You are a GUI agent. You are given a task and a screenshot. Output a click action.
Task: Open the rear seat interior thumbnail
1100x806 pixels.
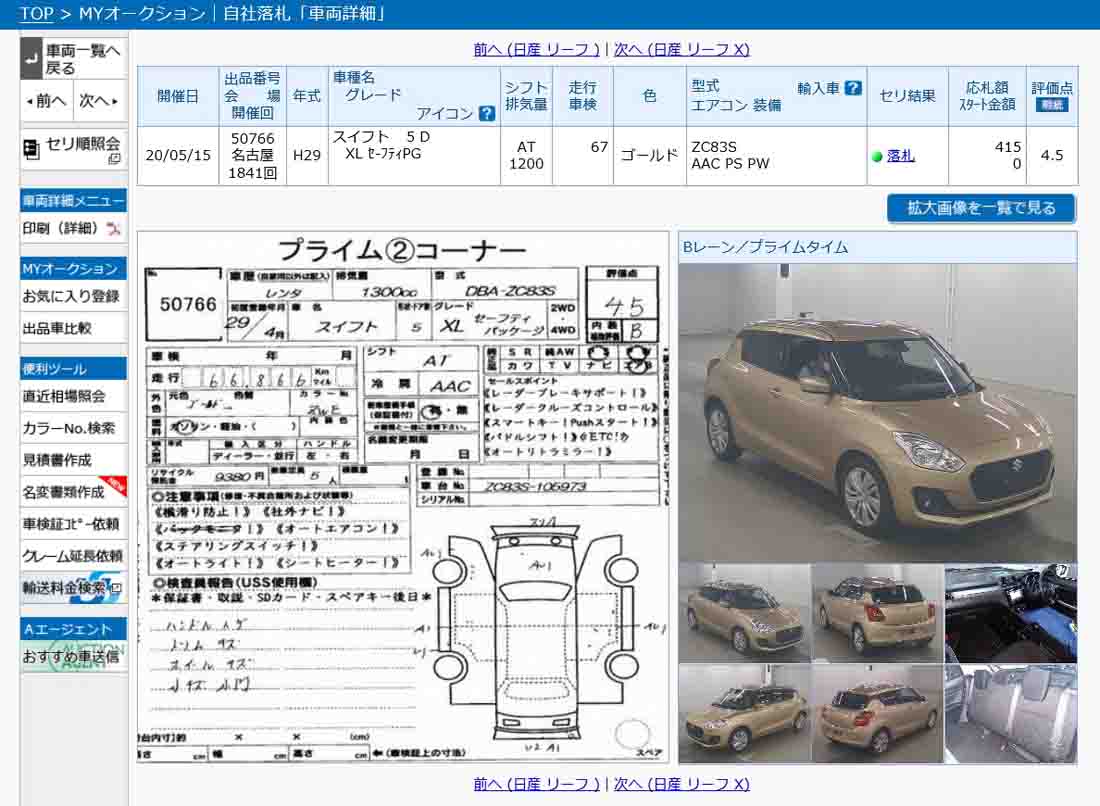[x=1011, y=713]
